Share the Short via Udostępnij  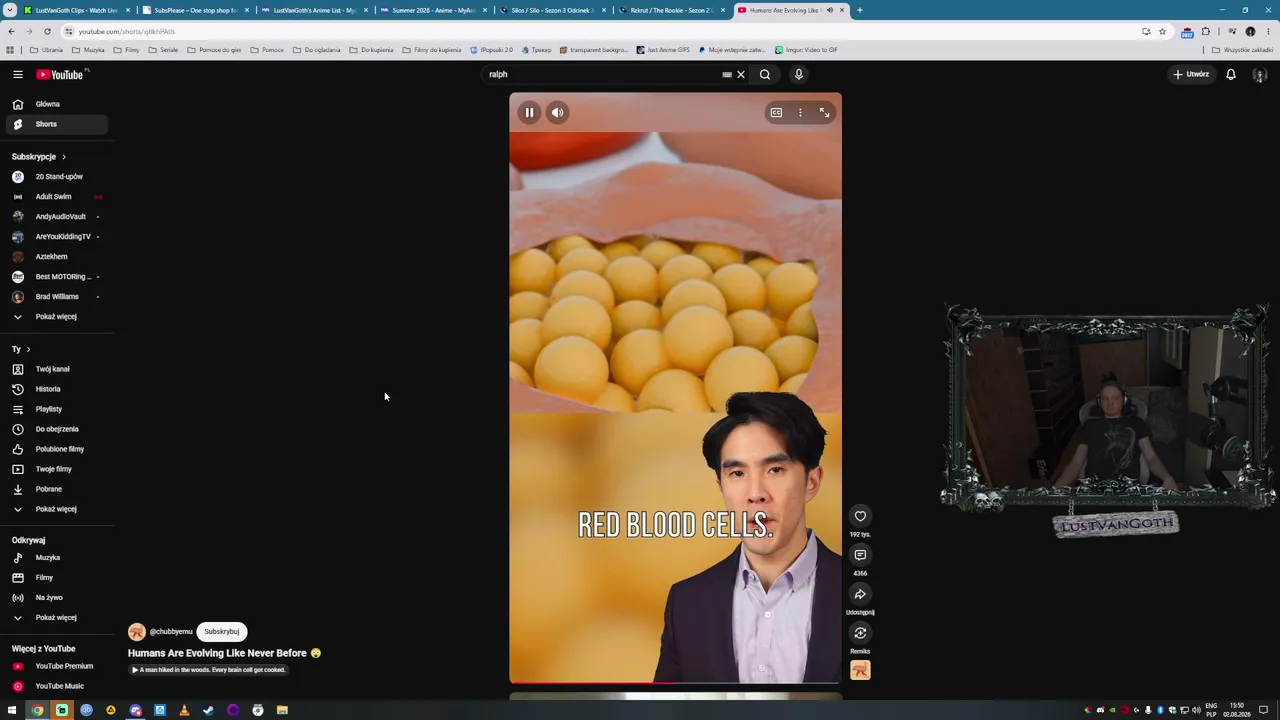[860, 594]
